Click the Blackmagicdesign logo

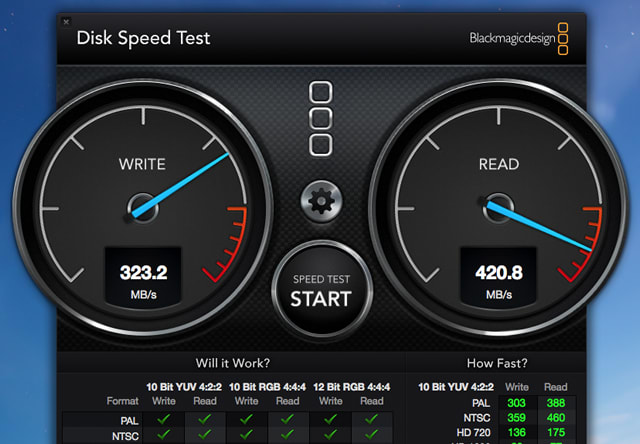519,39
